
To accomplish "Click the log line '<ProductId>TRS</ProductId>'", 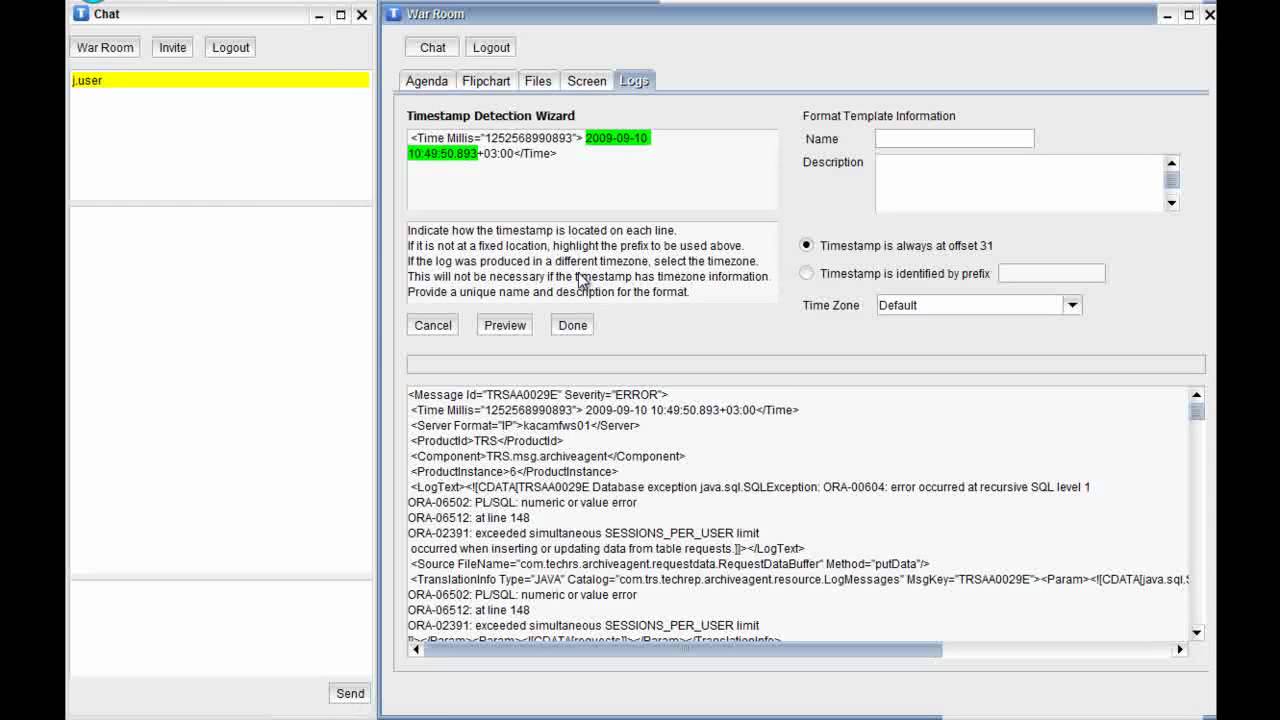I will pyautogui.click(x=487, y=441).
